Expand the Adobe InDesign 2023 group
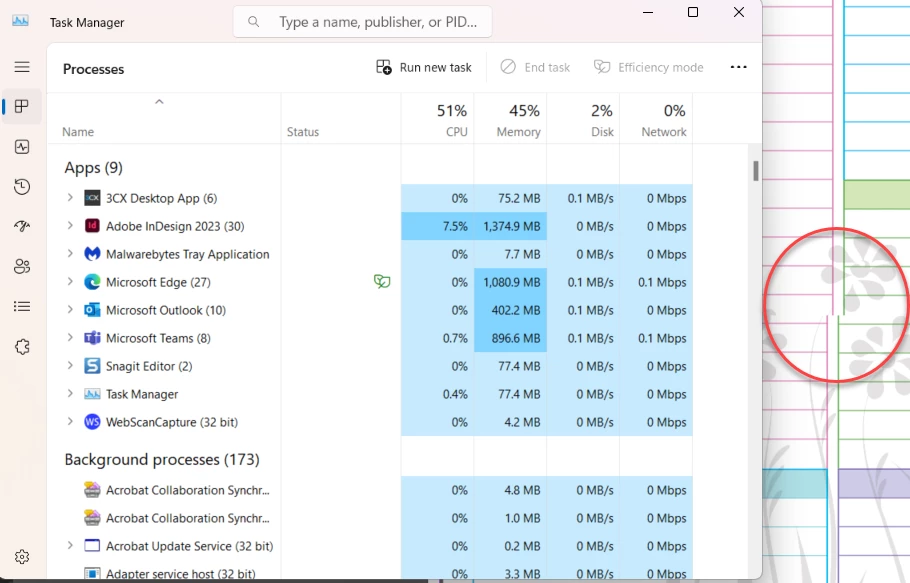910x583 pixels. click(x=70, y=226)
